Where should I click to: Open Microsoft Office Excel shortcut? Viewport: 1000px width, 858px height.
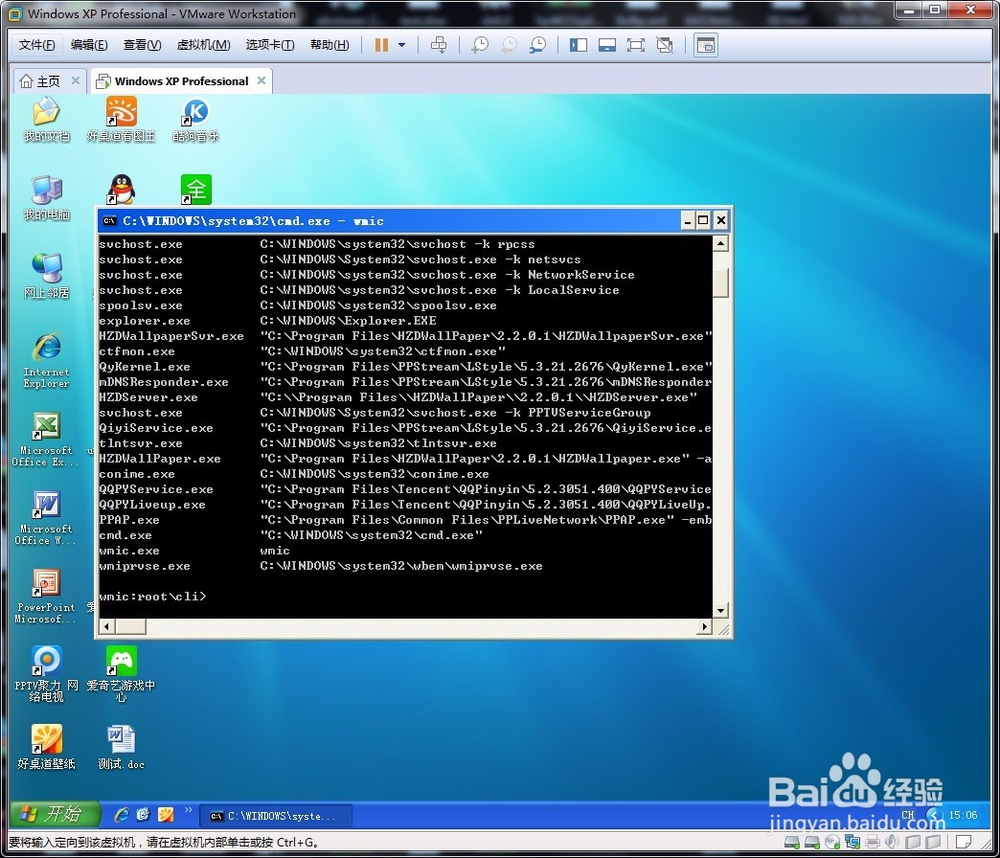pos(46,440)
